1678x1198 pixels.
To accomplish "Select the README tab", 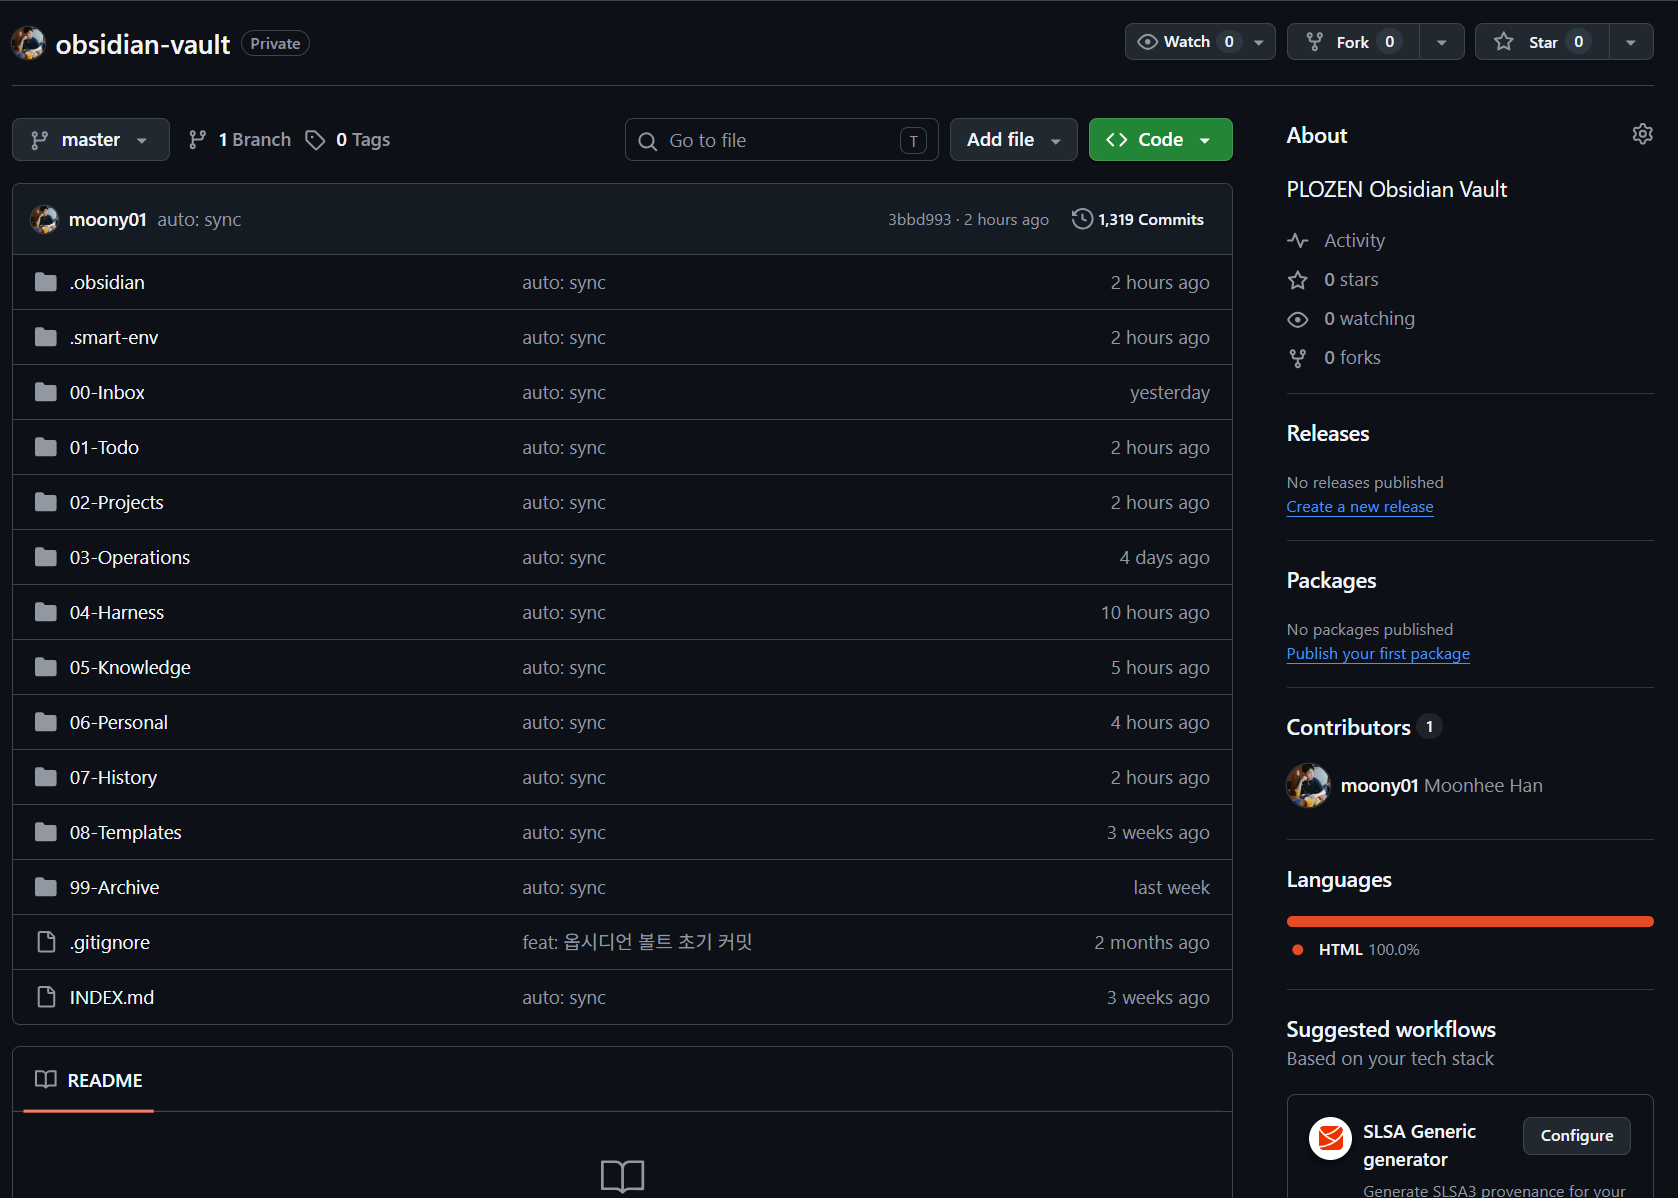I will [89, 1080].
